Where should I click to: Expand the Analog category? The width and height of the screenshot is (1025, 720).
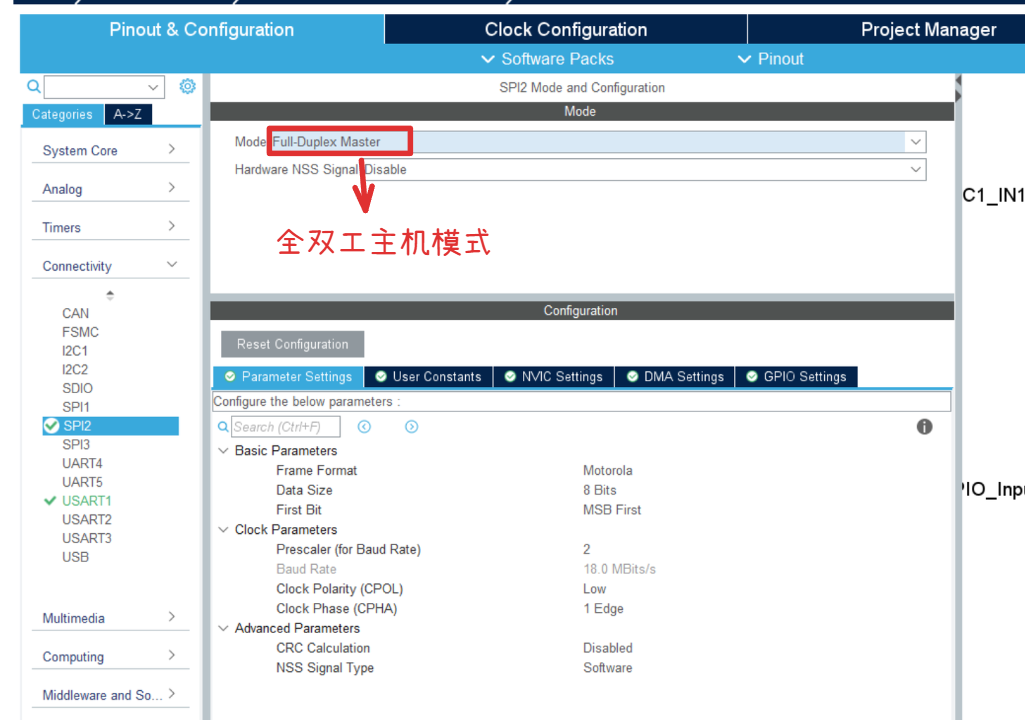110,189
